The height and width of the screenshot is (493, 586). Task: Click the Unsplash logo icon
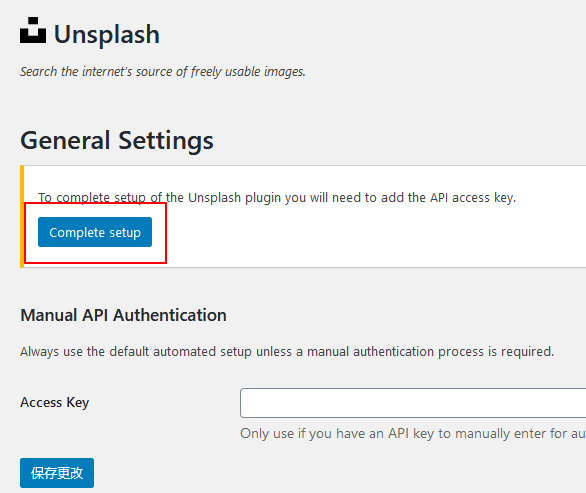33,30
